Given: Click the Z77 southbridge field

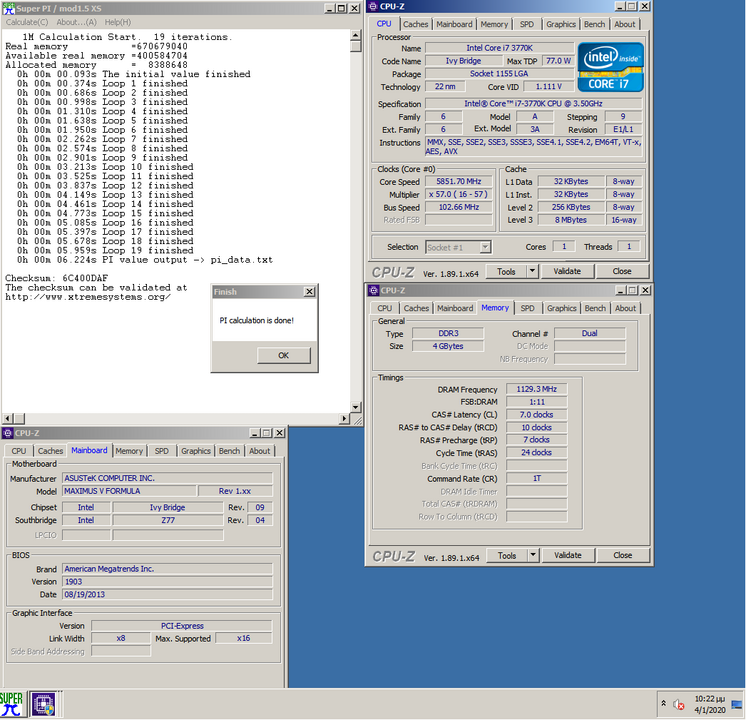Looking at the screenshot, I should [x=167, y=521].
